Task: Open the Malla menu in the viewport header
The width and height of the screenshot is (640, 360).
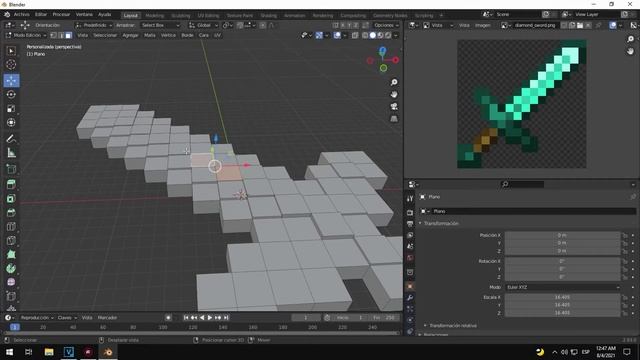Action: click(x=149, y=36)
